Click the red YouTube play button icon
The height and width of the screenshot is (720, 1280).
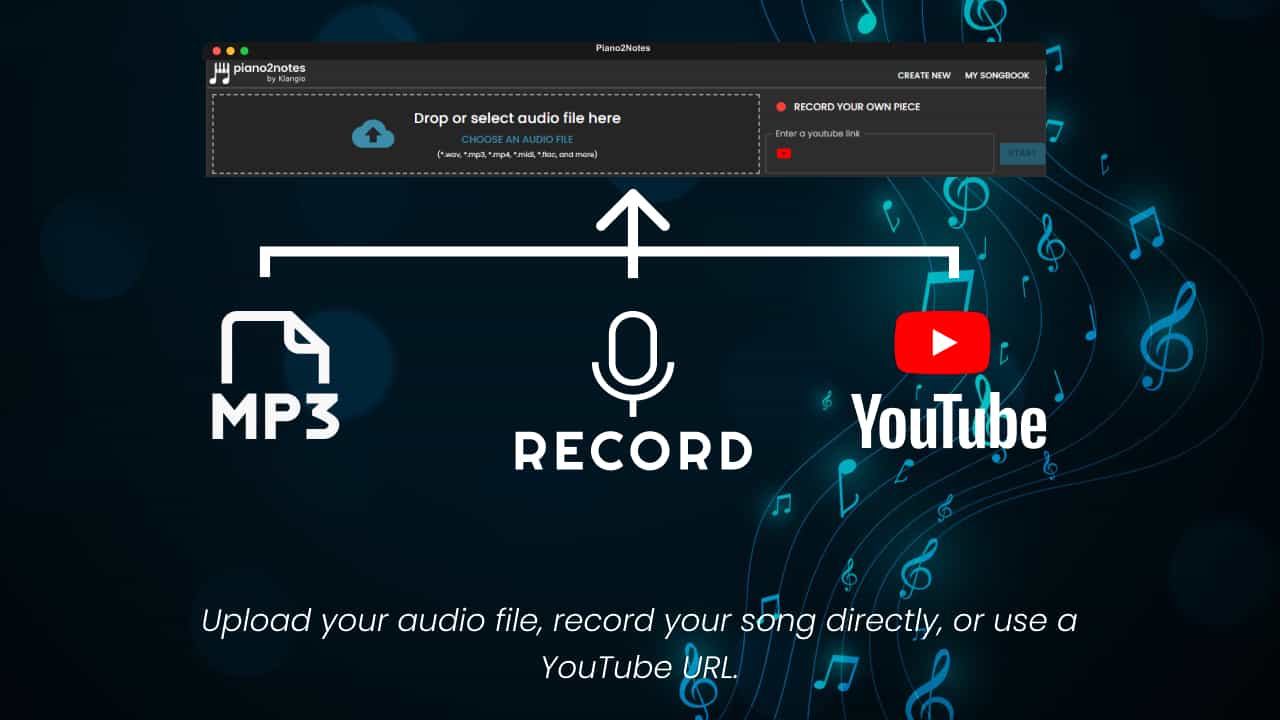click(941, 341)
